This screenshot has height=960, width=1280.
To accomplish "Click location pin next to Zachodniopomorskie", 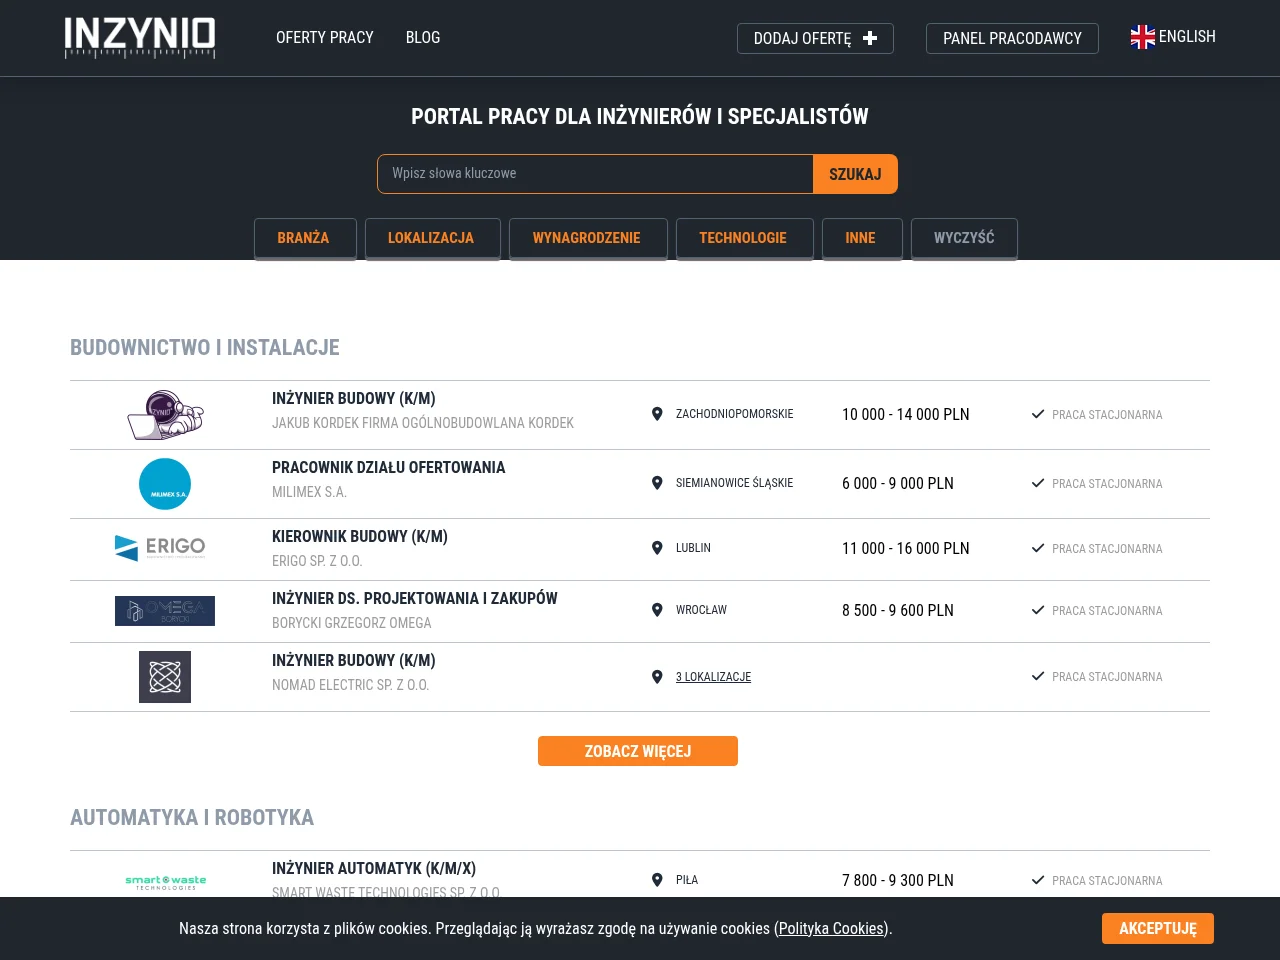I will [657, 414].
